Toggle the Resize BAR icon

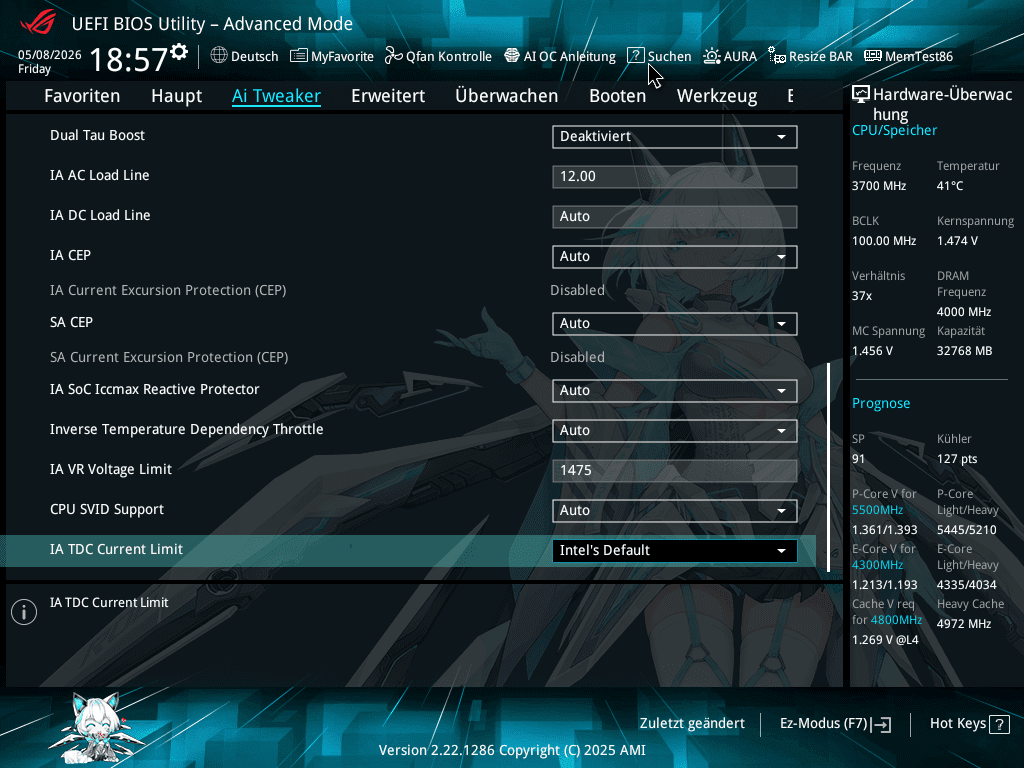tap(776, 56)
